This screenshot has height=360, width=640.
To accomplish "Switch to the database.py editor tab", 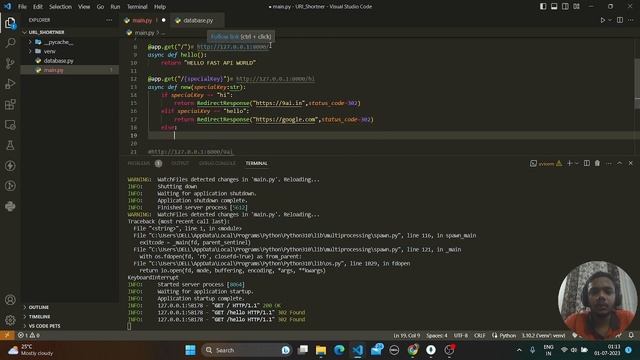I will [198, 20].
